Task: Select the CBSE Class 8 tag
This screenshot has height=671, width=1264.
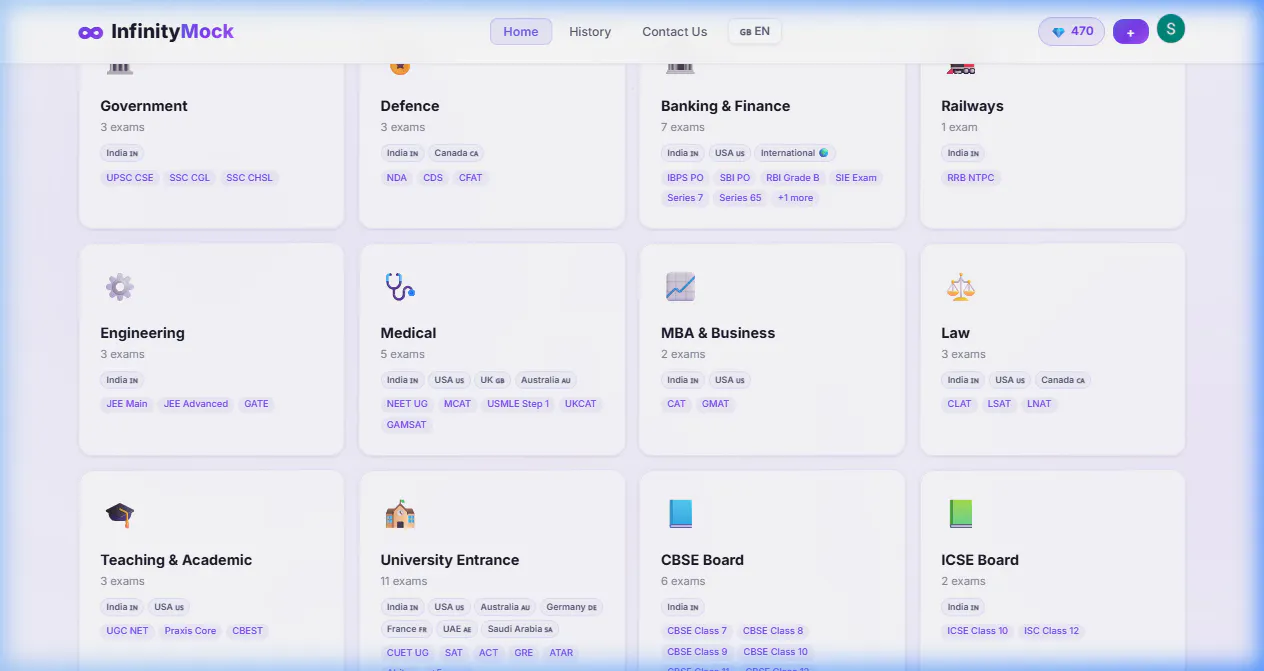Action: (774, 631)
